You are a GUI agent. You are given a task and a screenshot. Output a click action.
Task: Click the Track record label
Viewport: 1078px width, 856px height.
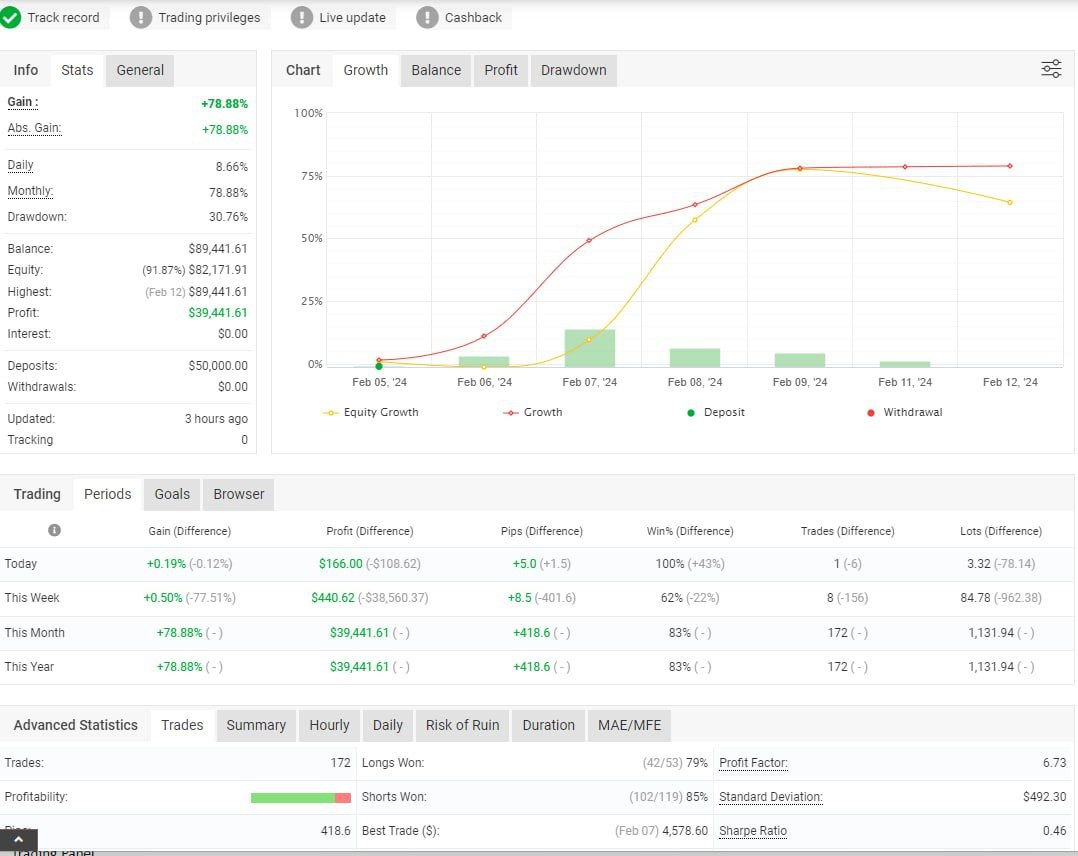pos(63,17)
